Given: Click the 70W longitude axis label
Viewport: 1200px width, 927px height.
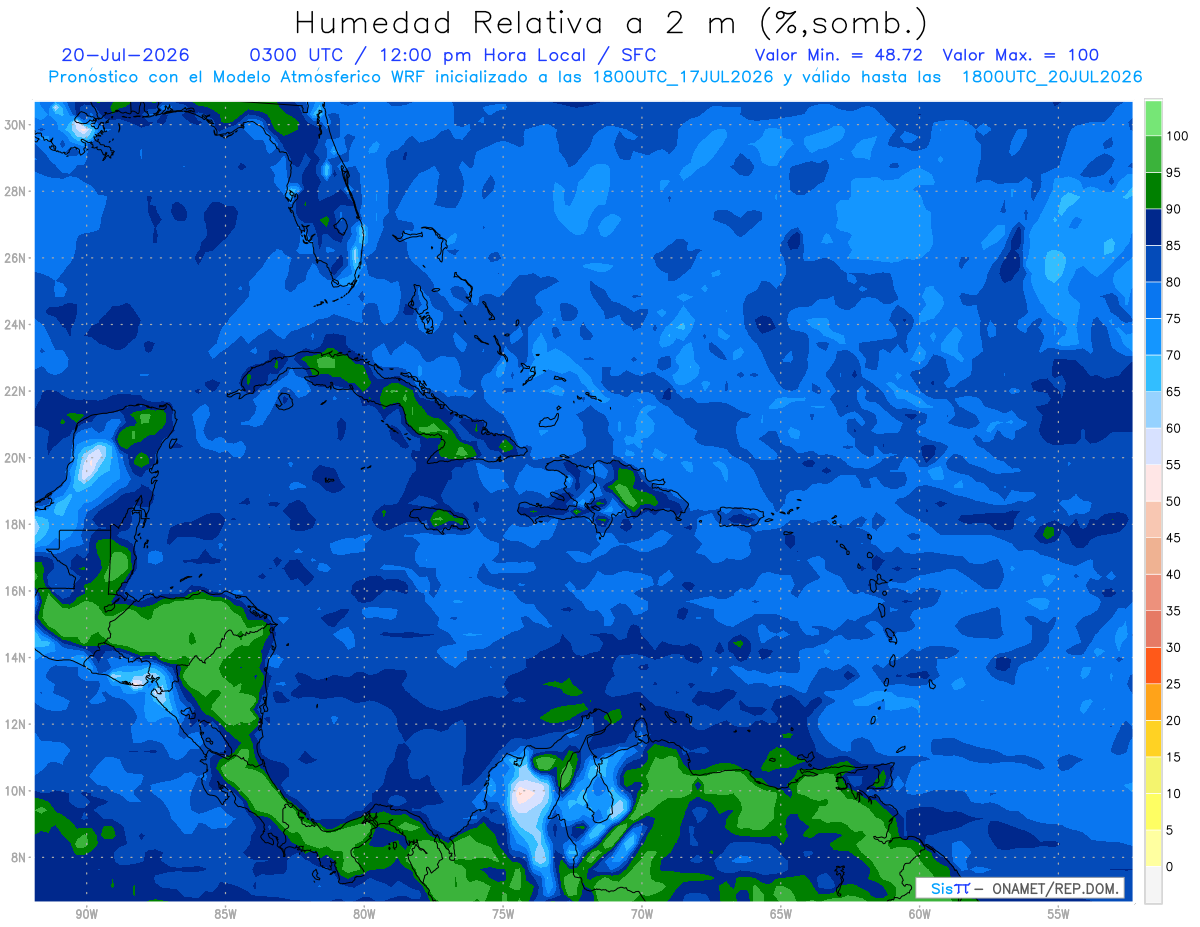Looking at the screenshot, I should (642, 914).
